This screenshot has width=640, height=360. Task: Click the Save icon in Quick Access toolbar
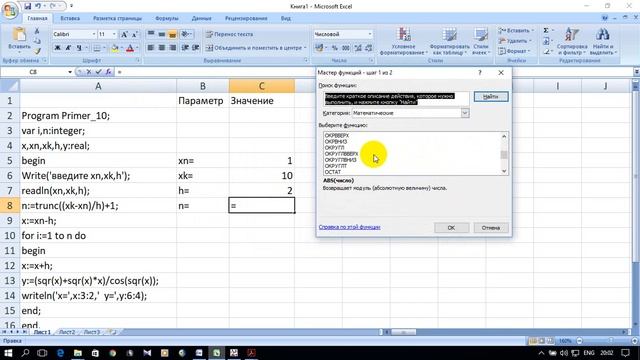pos(28,6)
